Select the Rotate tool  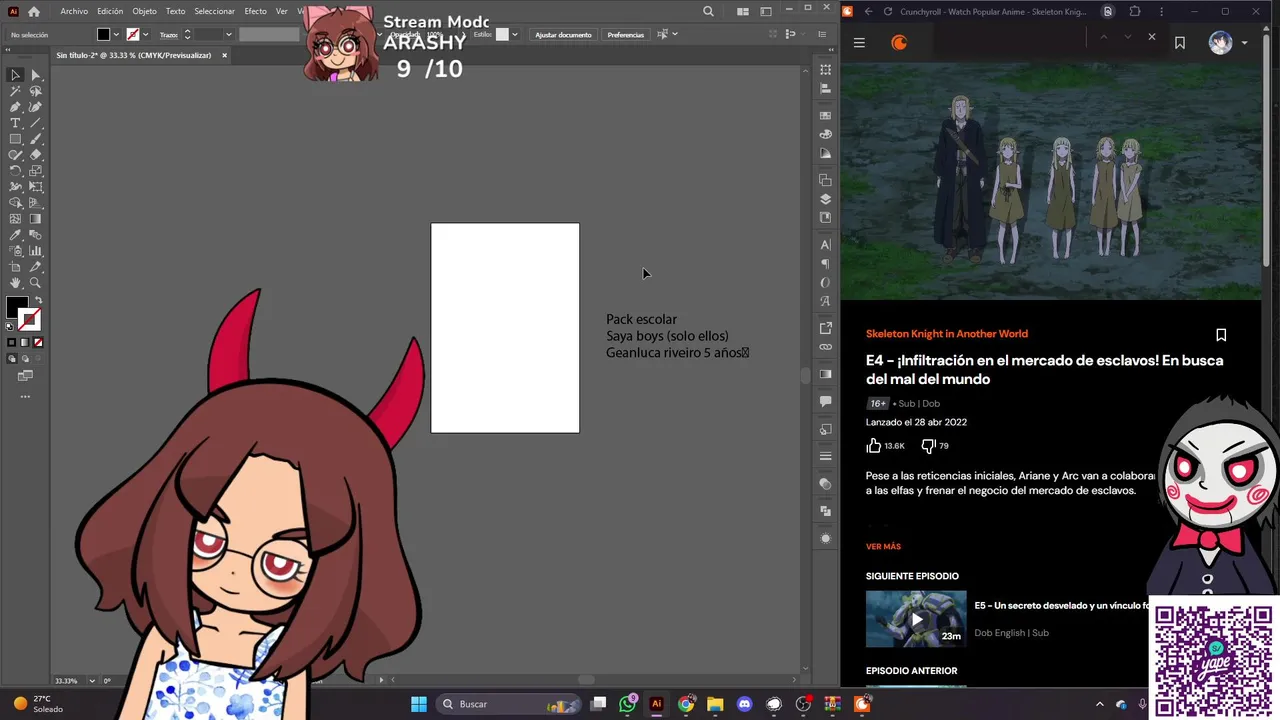click(15, 171)
